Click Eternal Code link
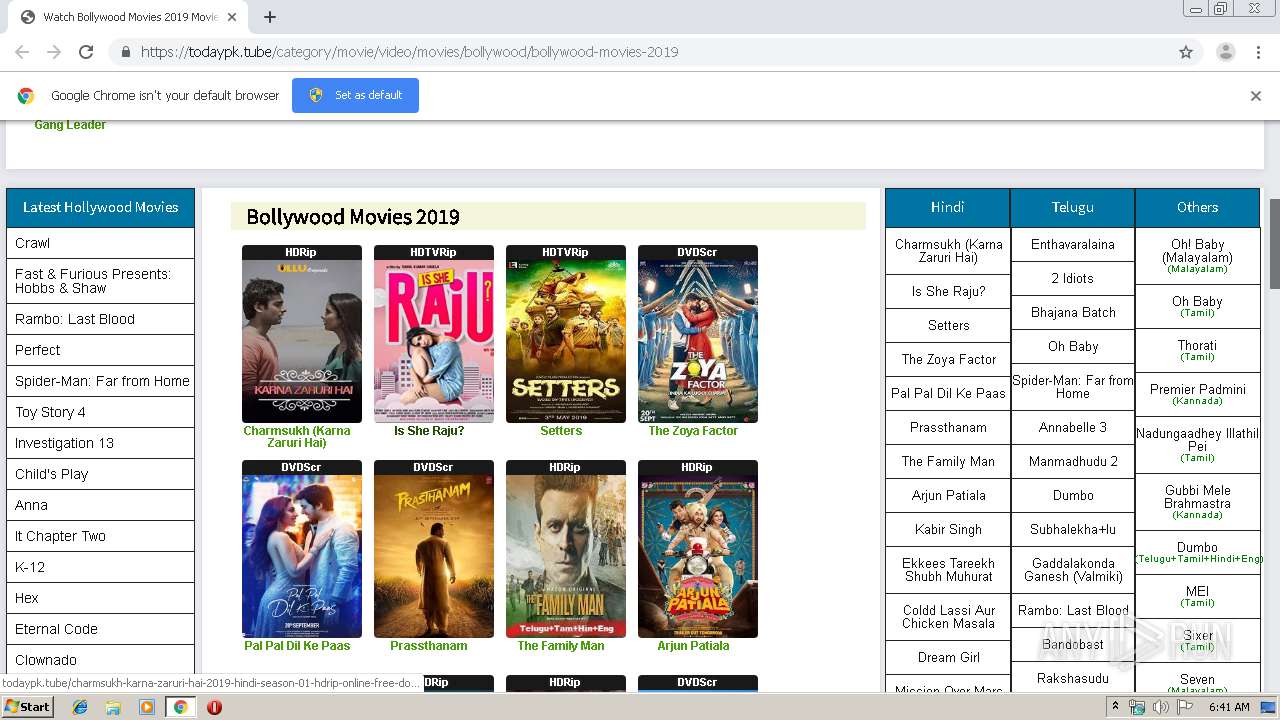Screen dimensions: 1280x720 pos(56,629)
